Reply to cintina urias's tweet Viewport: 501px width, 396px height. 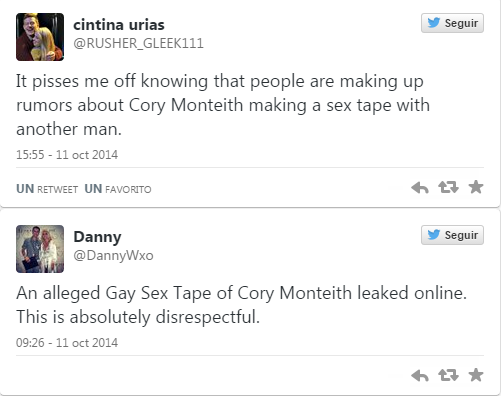click(420, 188)
